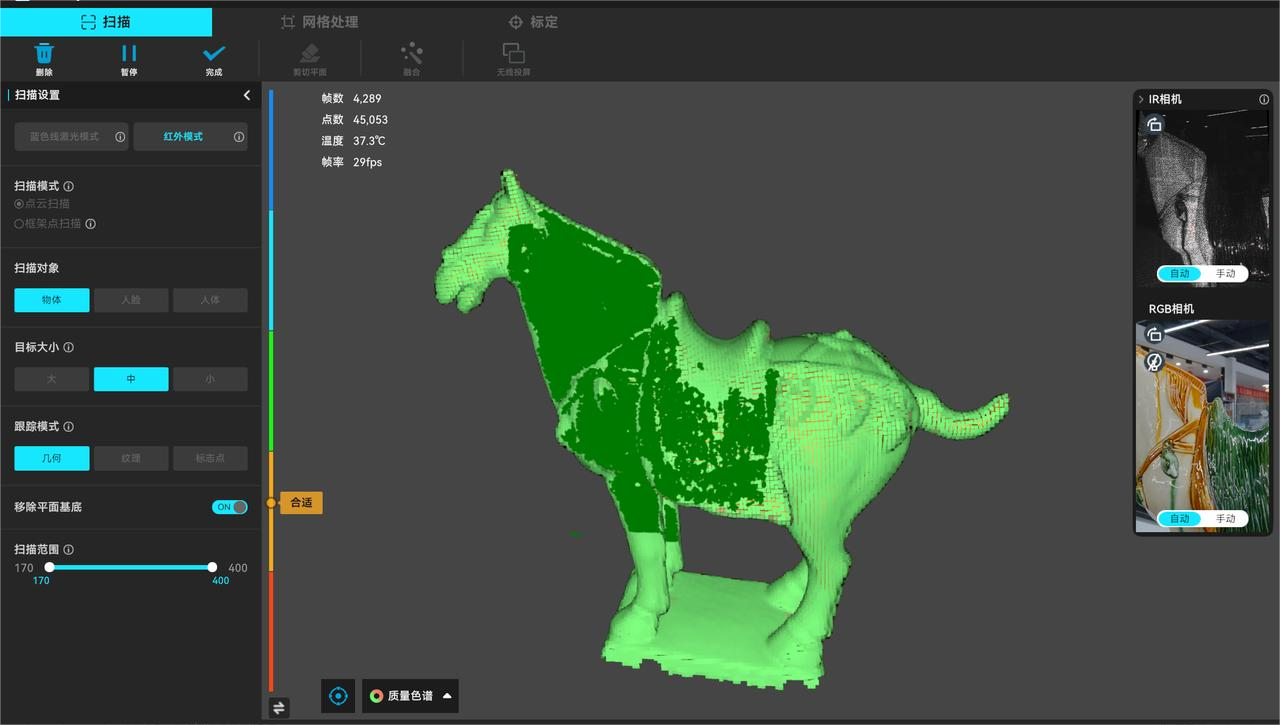
Task: Toggle the RGB camera flash icon
Action: (1154, 362)
